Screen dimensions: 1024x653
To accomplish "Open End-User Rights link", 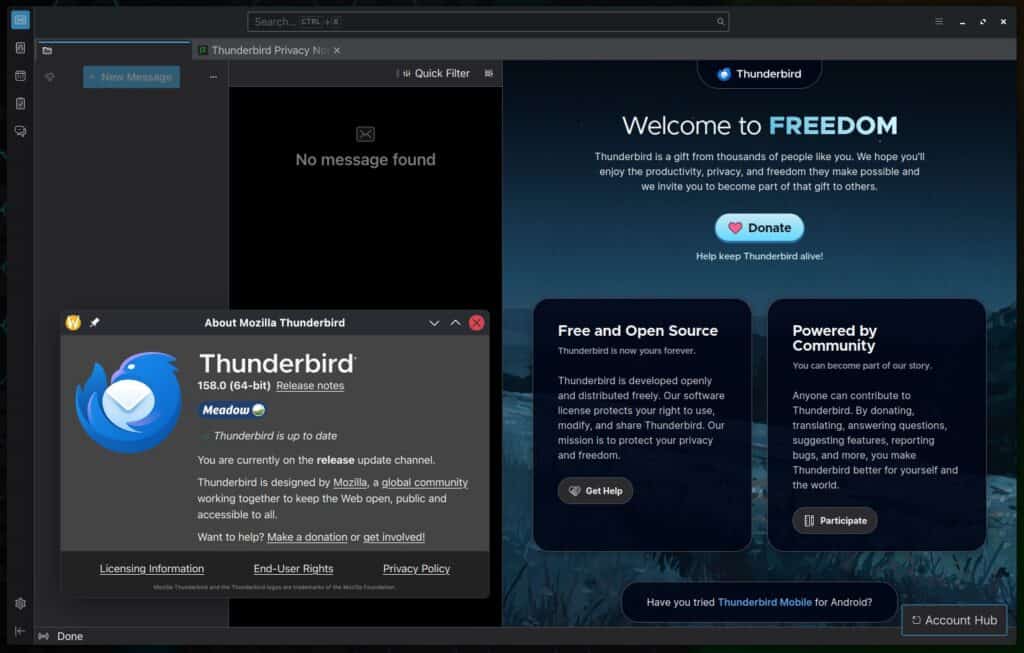I will coord(293,569).
